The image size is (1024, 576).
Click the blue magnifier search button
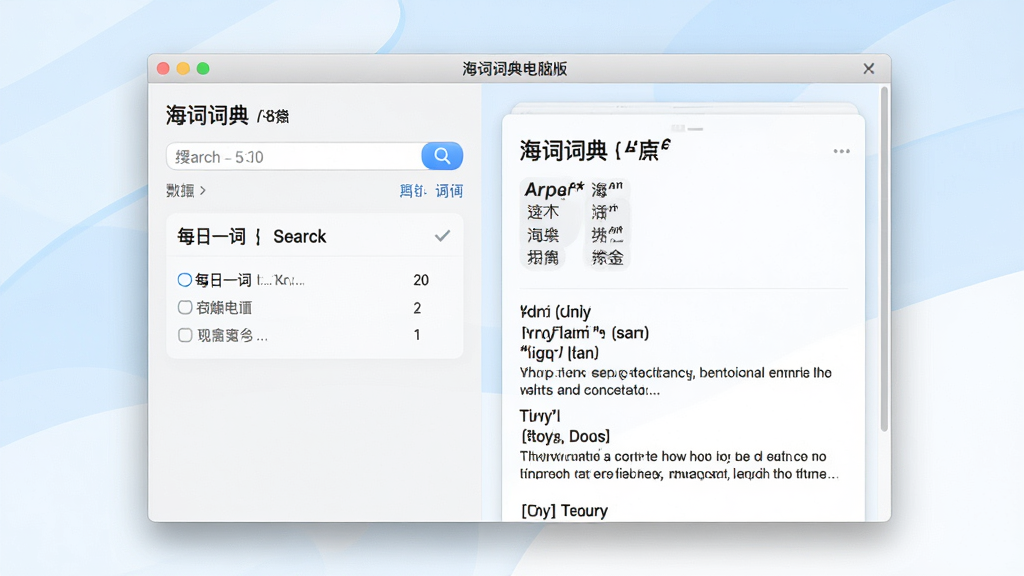coord(442,156)
